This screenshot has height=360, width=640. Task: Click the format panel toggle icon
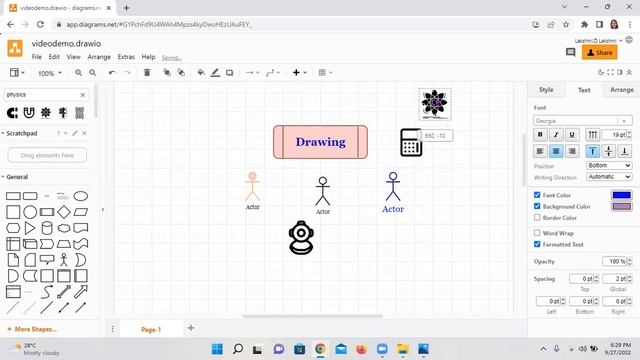pyautogui.click(x=620, y=72)
